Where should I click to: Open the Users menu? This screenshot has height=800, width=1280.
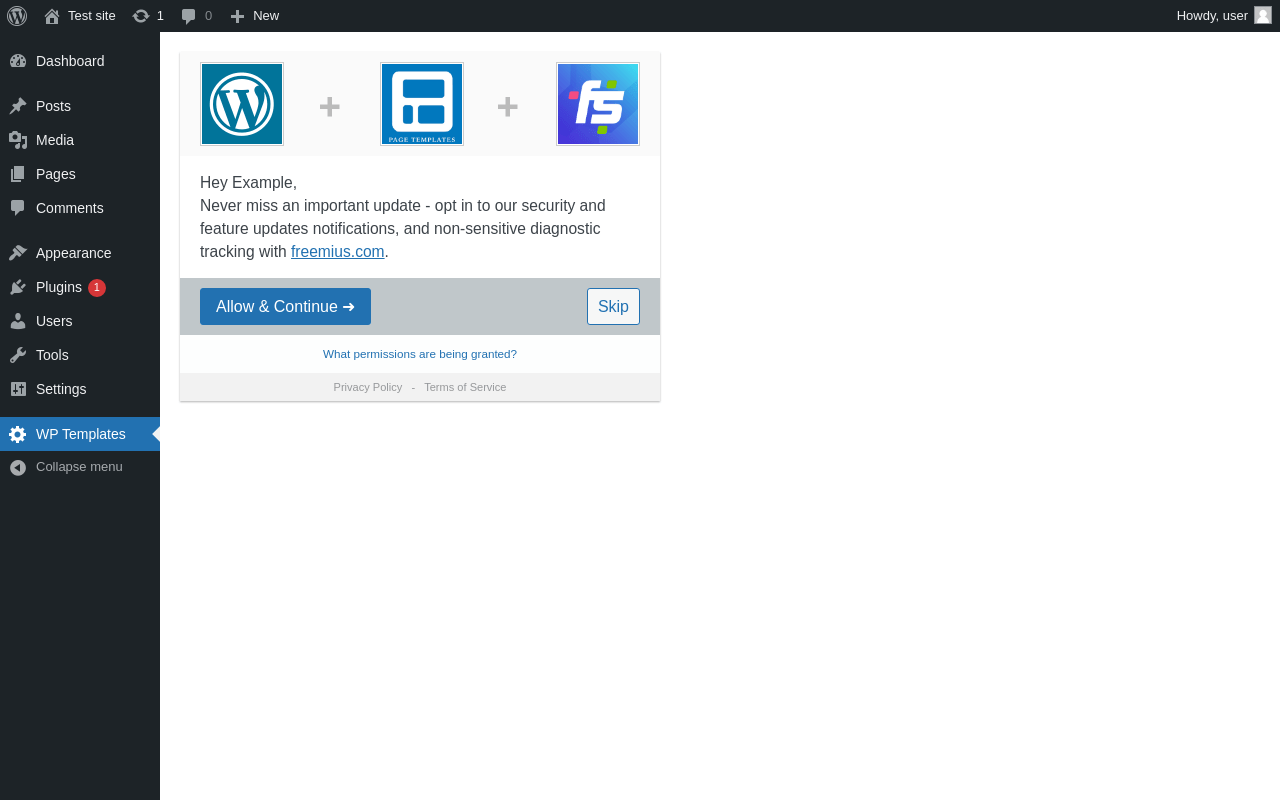click(x=80, y=321)
